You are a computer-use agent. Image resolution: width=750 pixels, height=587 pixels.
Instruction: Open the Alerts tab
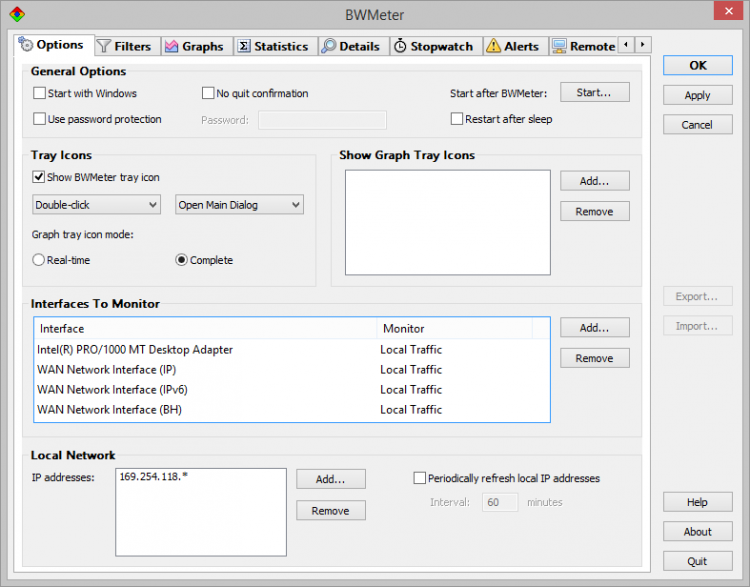tap(515, 46)
